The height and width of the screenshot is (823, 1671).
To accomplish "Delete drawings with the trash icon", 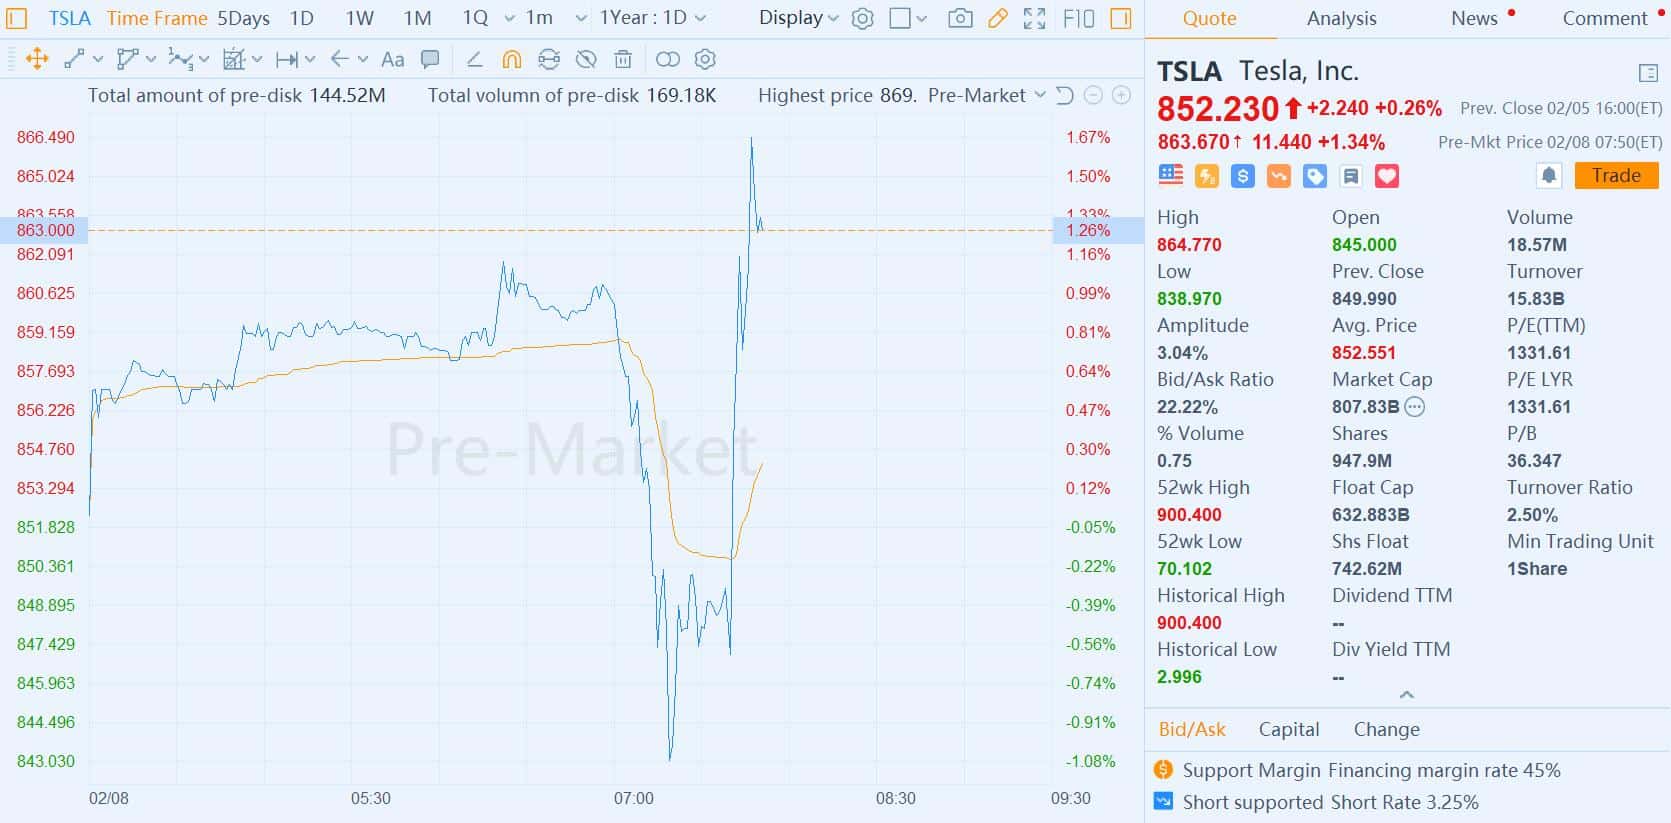I will 623,59.
